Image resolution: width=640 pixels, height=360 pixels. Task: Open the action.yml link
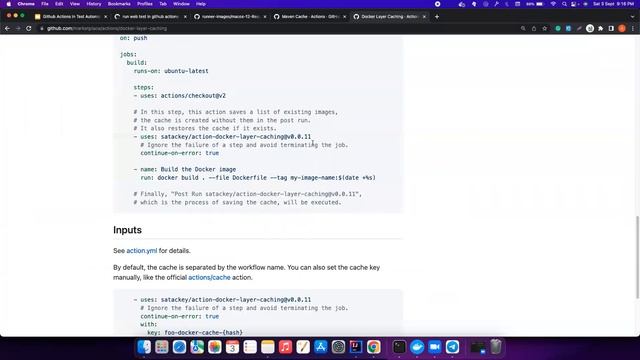(142, 251)
